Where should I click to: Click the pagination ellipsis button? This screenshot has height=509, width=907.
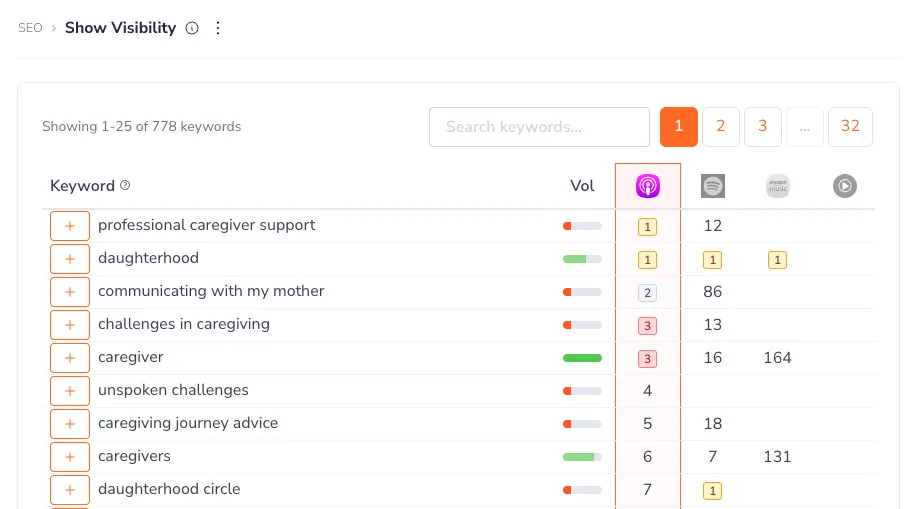point(805,127)
